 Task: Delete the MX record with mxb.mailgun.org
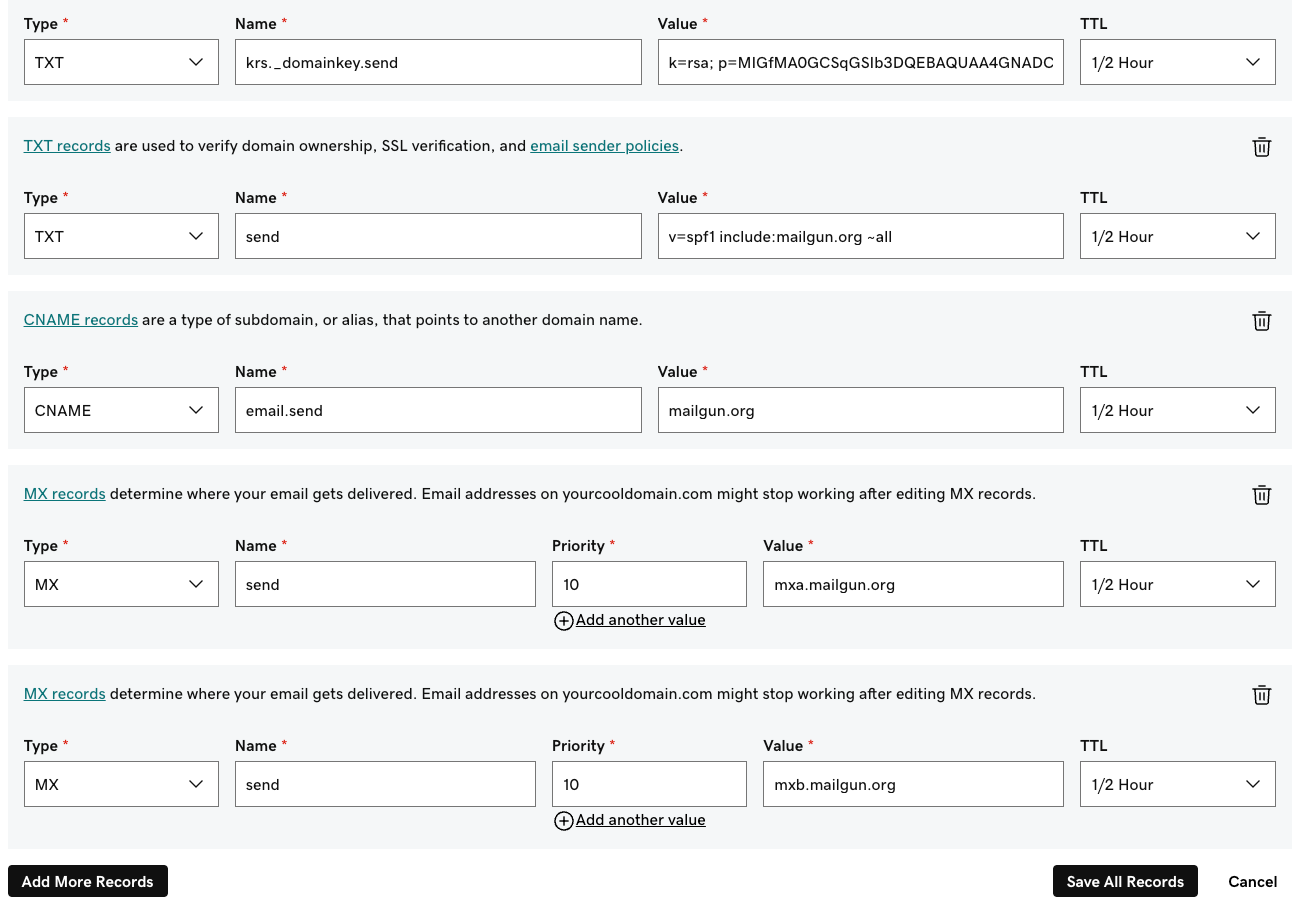click(x=1261, y=694)
